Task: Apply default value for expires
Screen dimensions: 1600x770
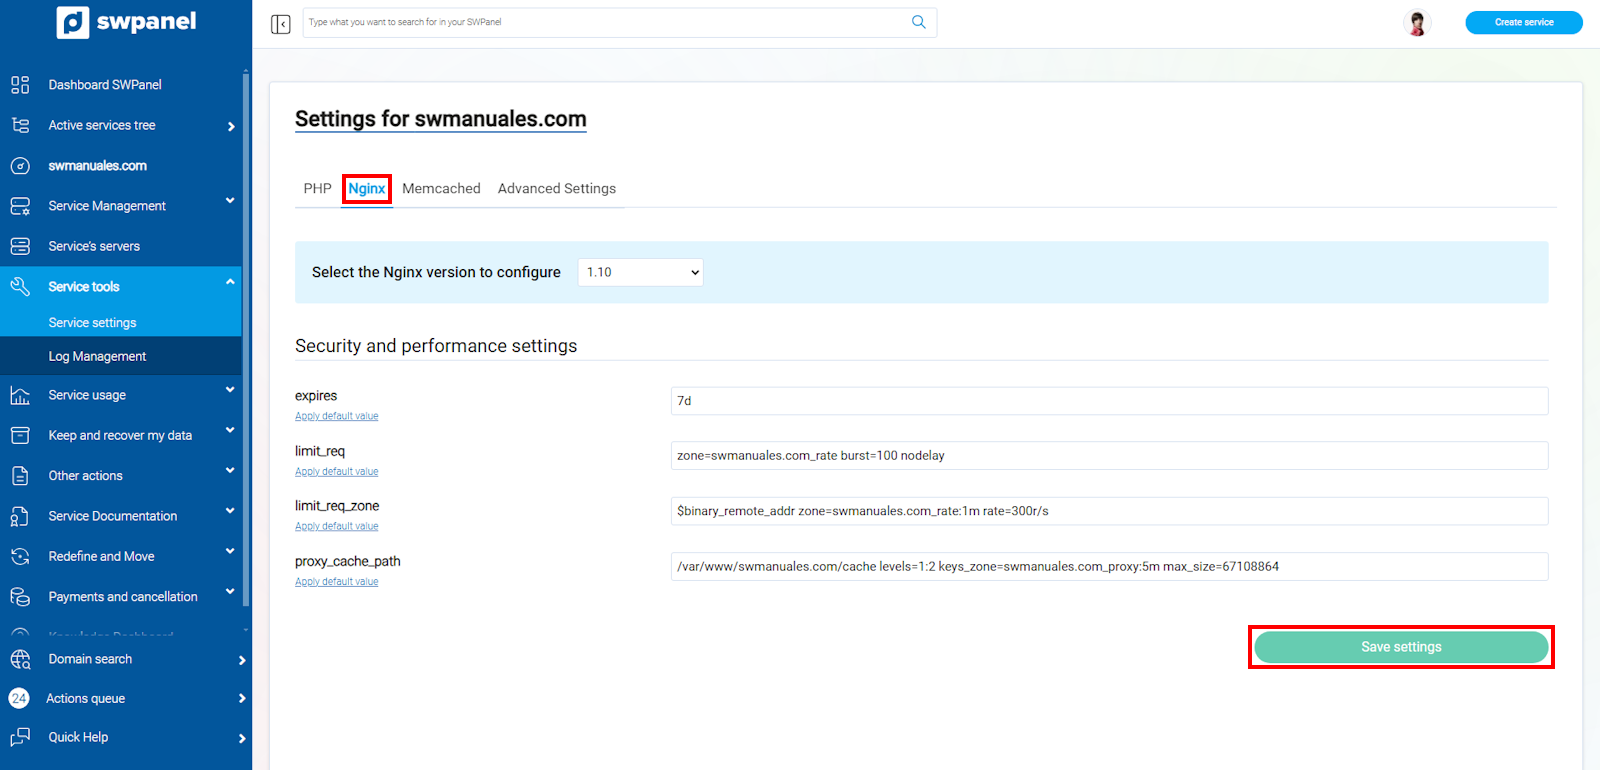Action: 336,416
